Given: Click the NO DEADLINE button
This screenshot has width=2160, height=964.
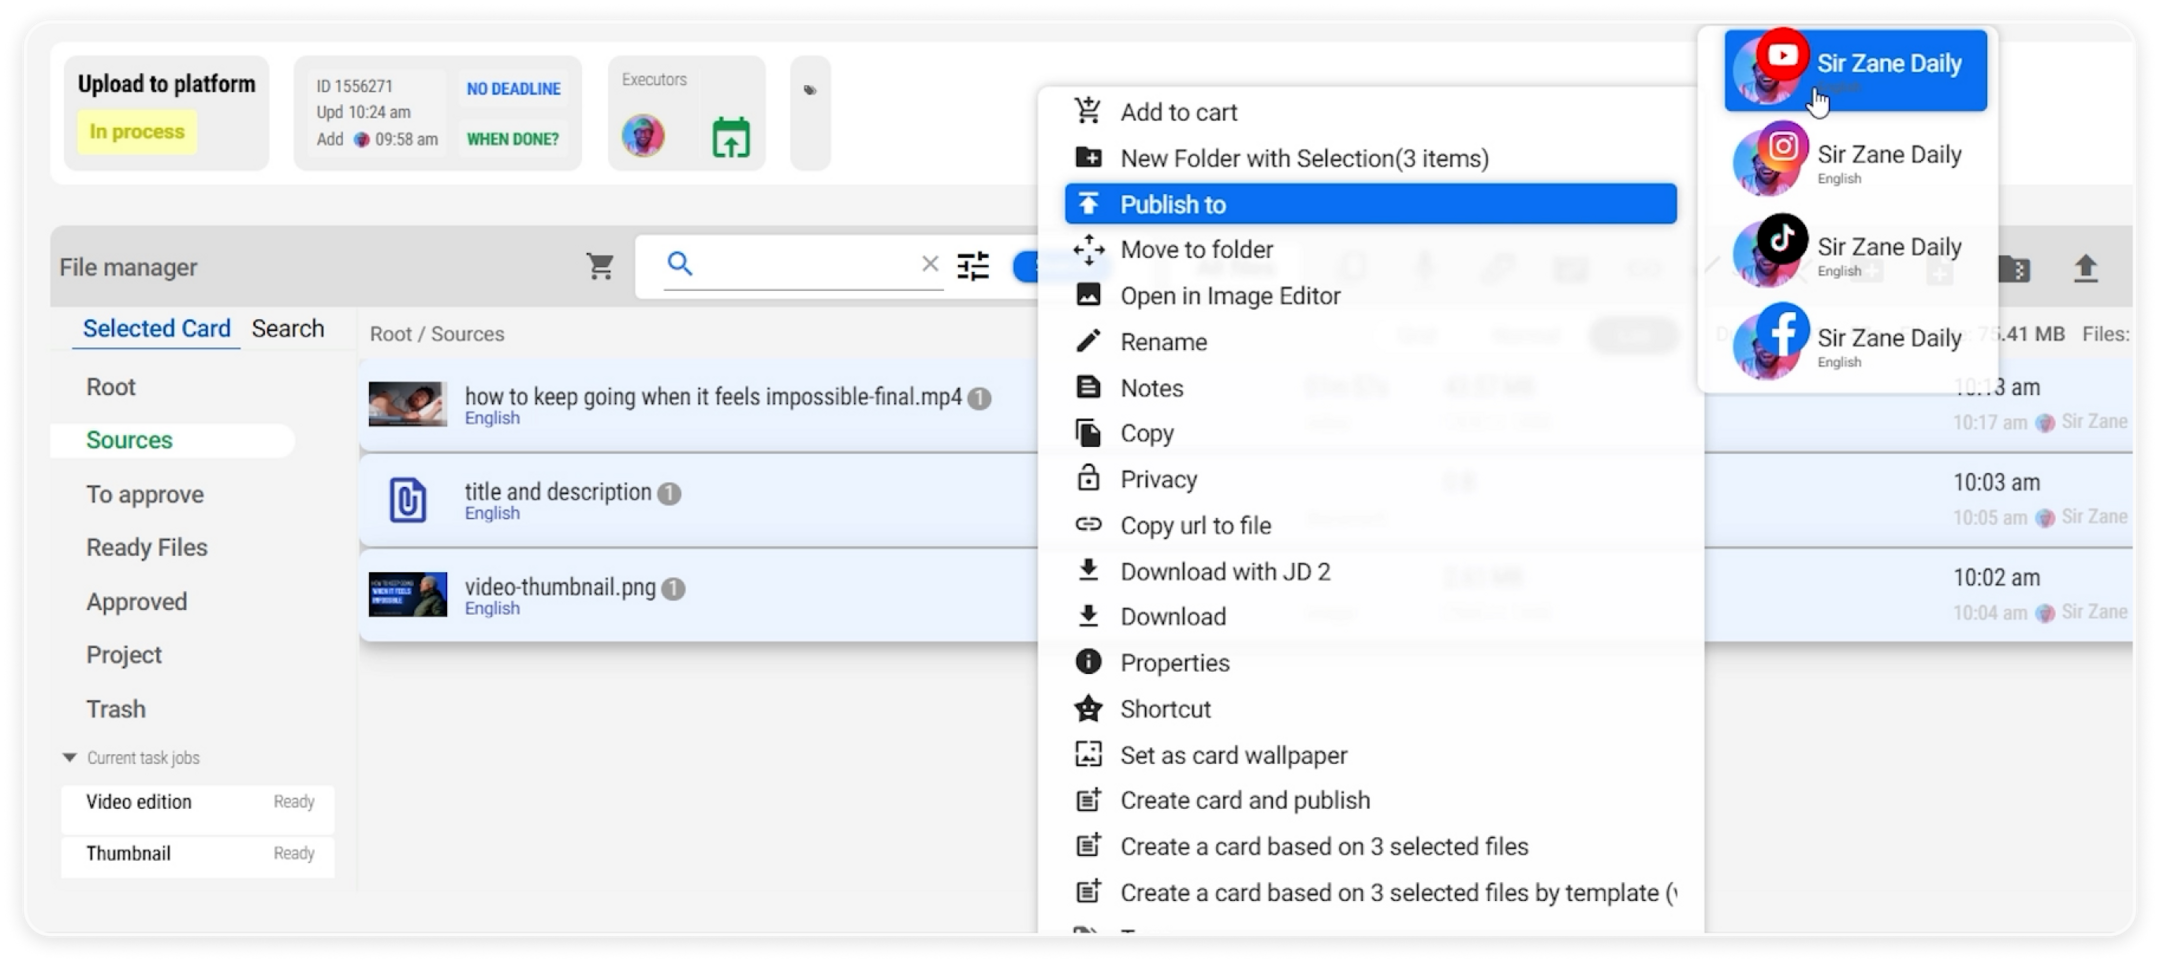Looking at the screenshot, I should tap(513, 89).
